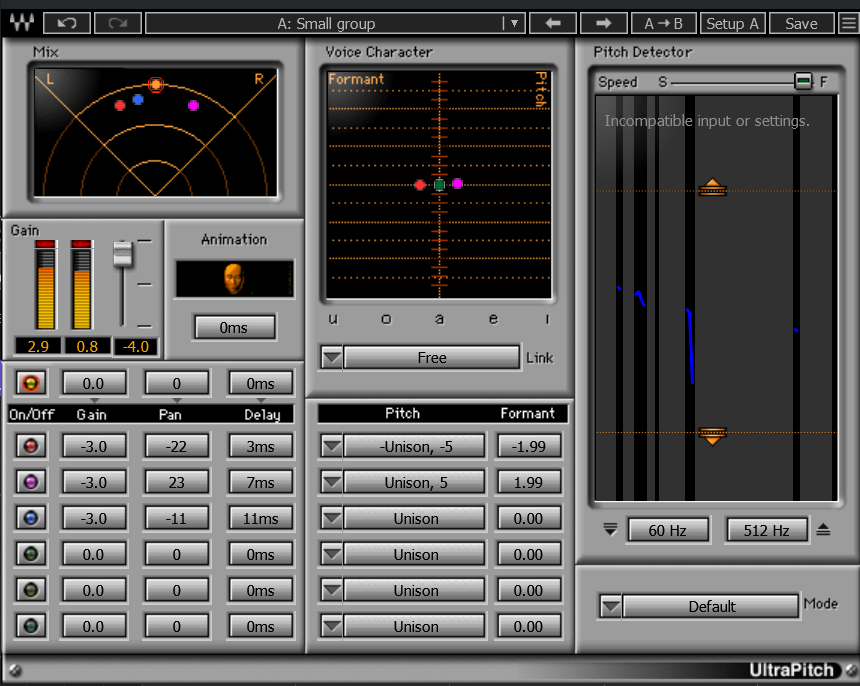Click the 60 Hz low frequency field

tap(667, 530)
